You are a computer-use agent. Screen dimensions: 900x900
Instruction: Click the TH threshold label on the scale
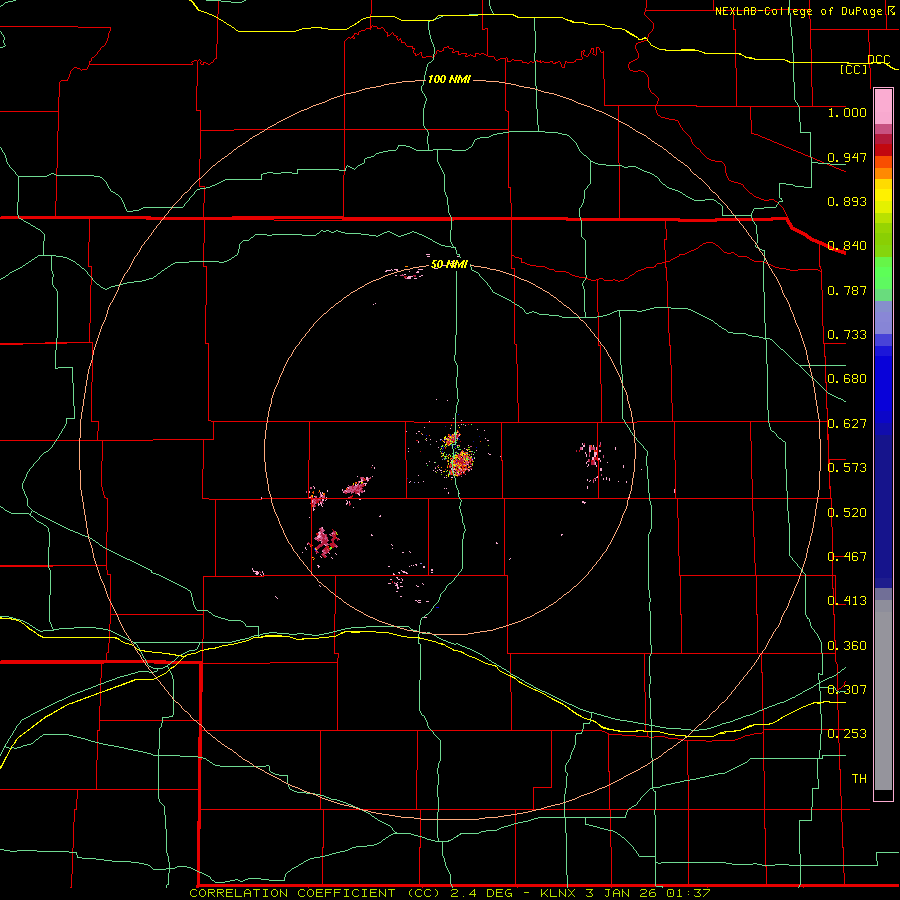[x=859, y=778]
